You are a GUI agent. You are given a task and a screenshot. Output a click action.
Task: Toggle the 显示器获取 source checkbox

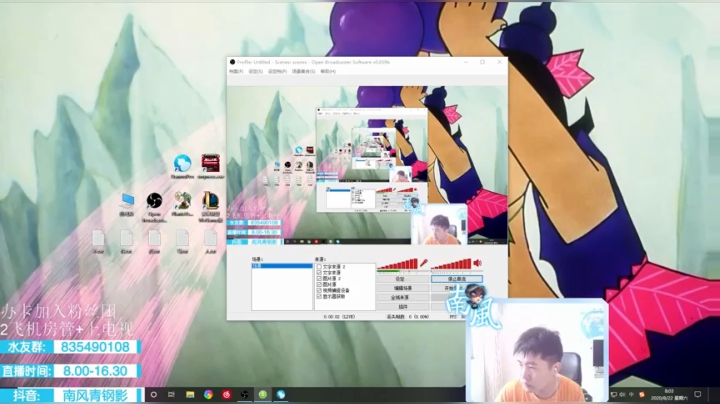click(x=319, y=297)
